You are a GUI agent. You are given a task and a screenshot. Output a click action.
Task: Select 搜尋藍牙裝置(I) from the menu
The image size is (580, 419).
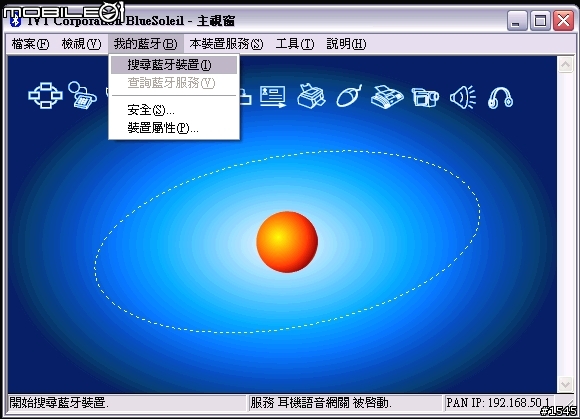(x=174, y=65)
